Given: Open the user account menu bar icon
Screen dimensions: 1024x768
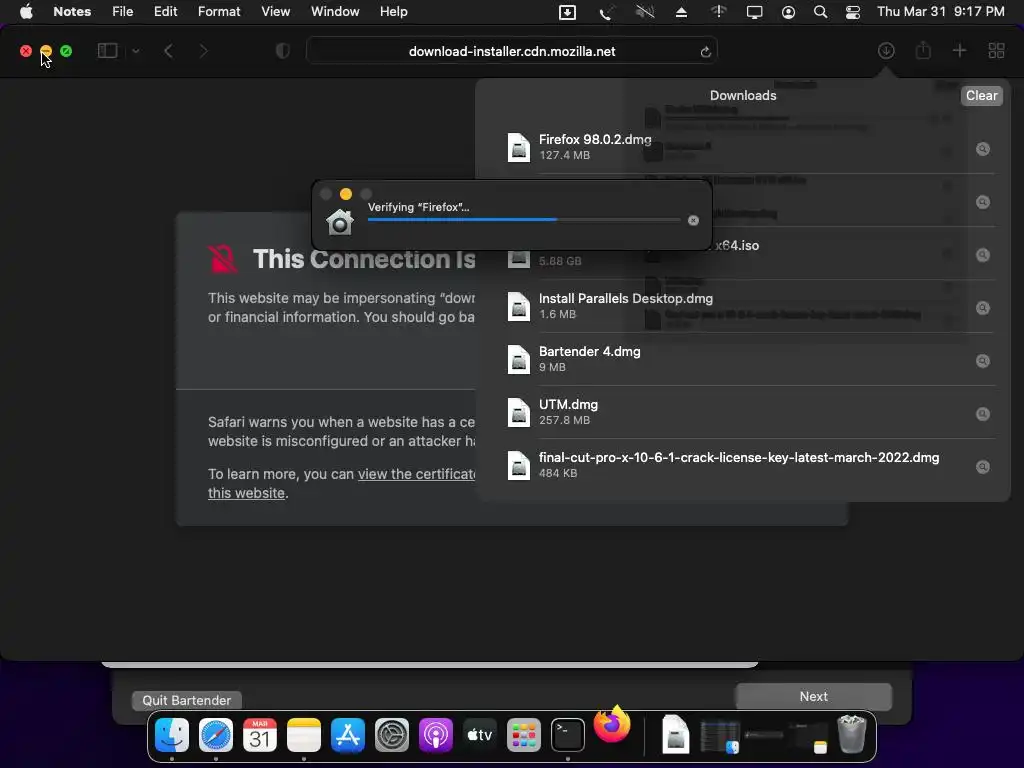Looking at the screenshot, I should [x=788, y=12].
